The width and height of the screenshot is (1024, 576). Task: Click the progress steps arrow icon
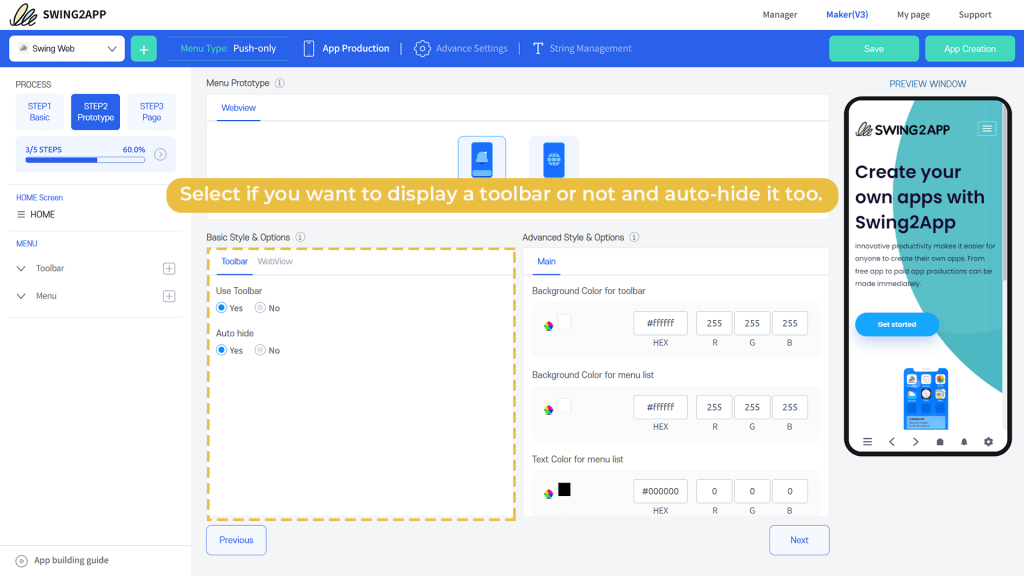[x=160, y=155]
